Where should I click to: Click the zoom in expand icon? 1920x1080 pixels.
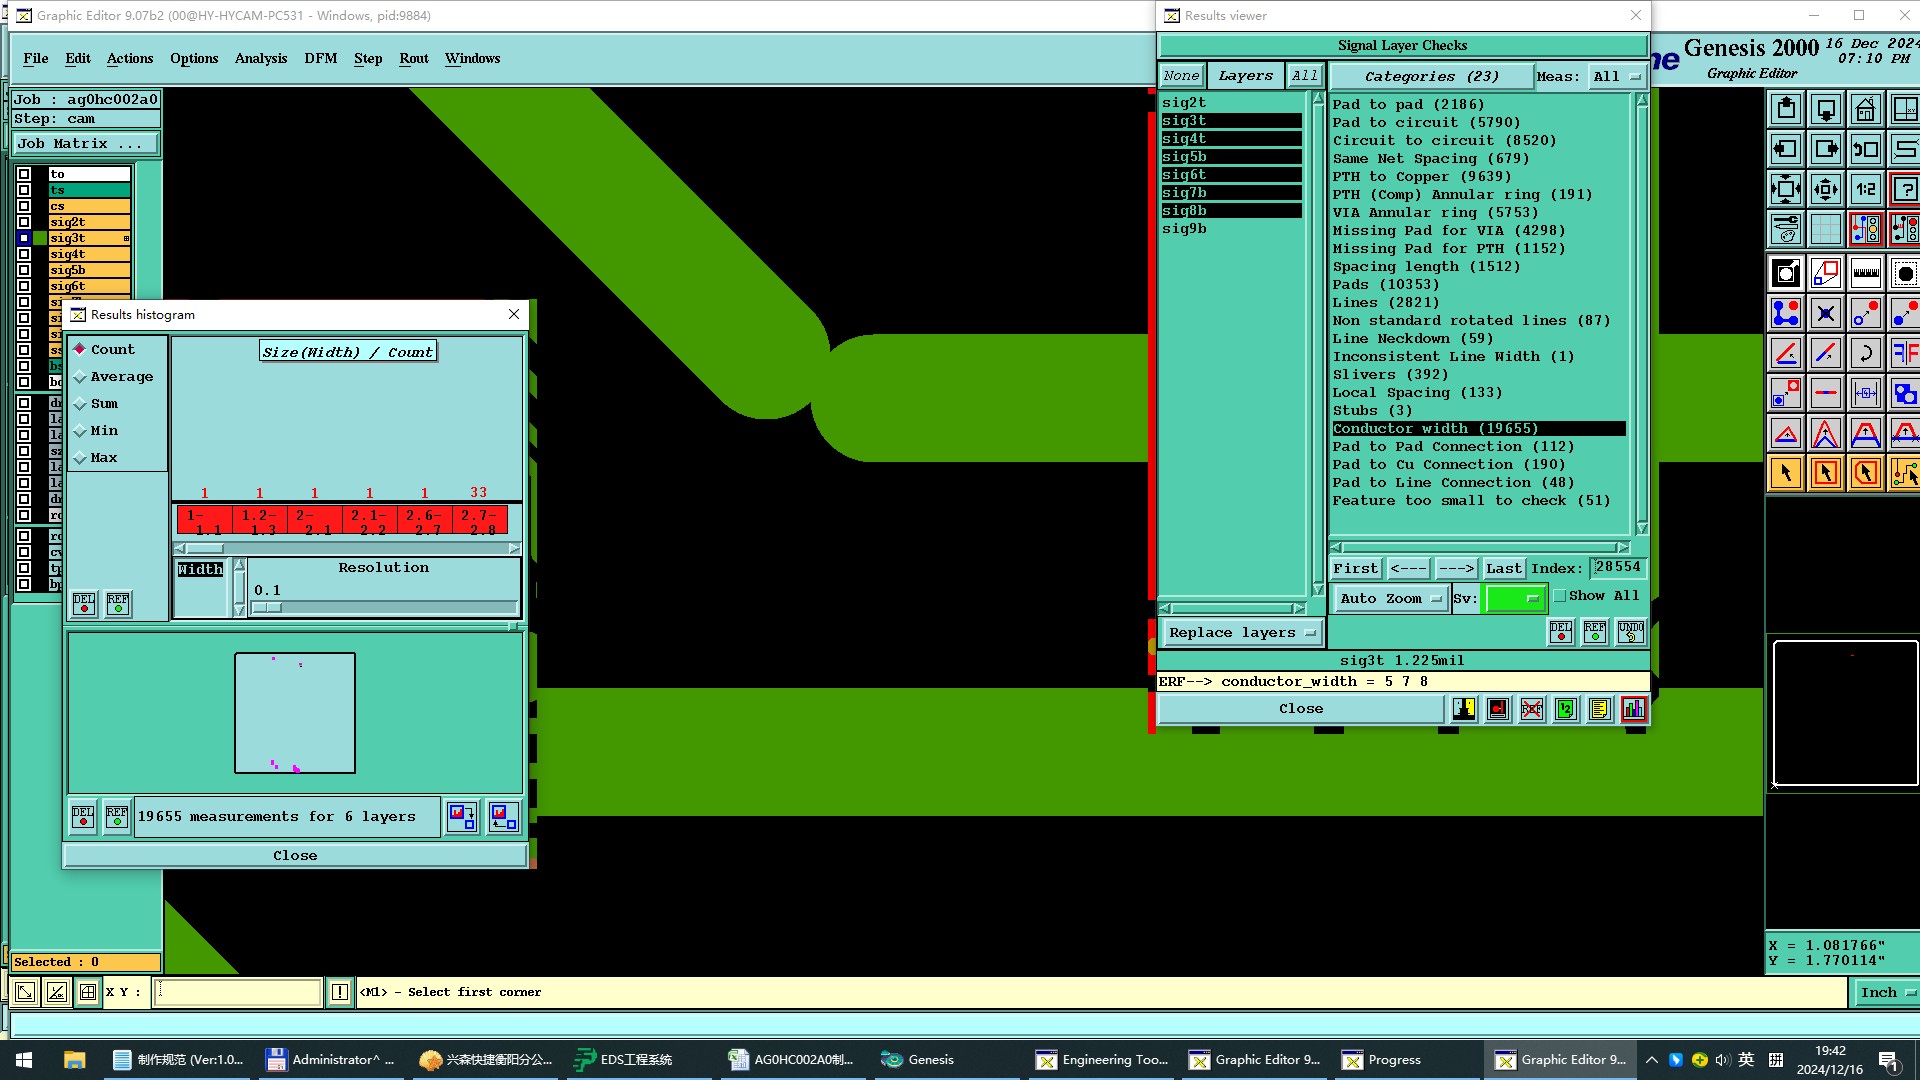click(x=1786, y=189)
